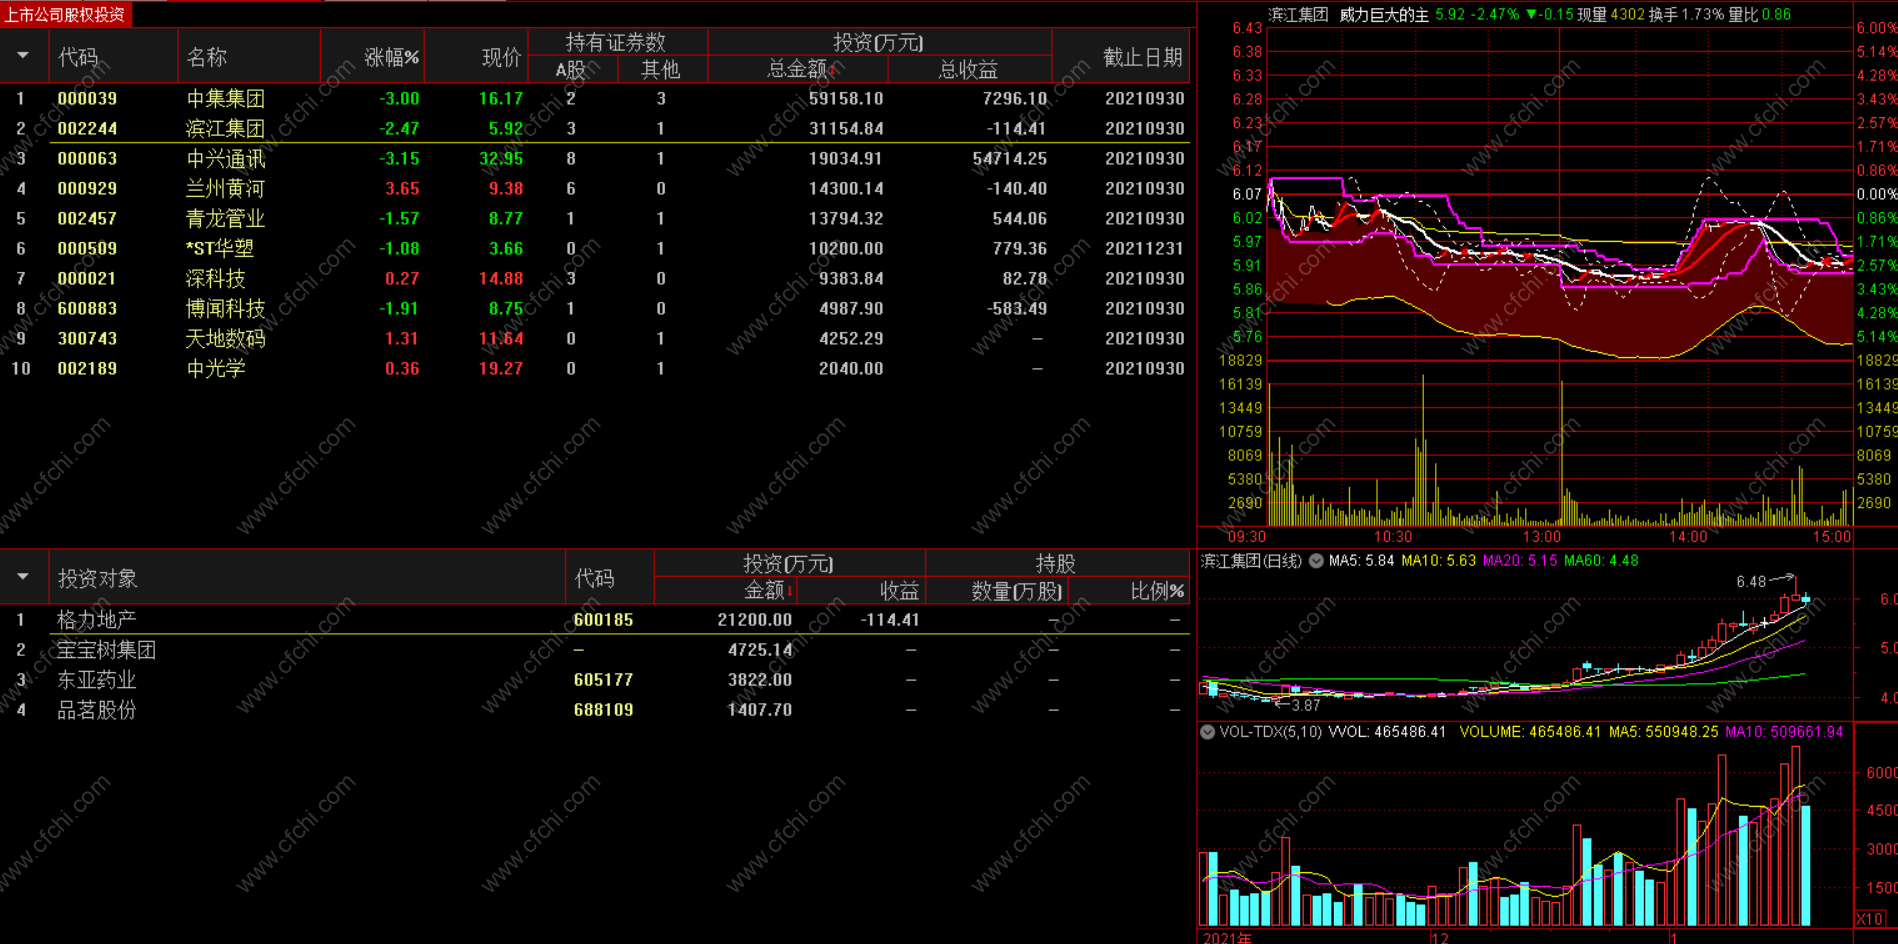Click the 6.48 high price label on daily chart
This screenshot has width=1898, height=944.
click(x=1751, y=581)
